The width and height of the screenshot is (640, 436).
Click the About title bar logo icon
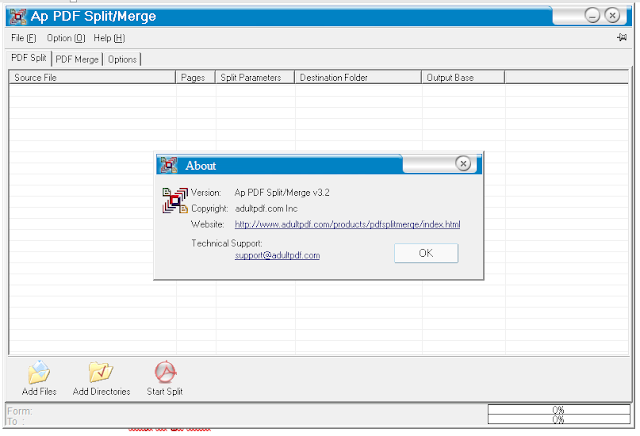click(169, 165)
